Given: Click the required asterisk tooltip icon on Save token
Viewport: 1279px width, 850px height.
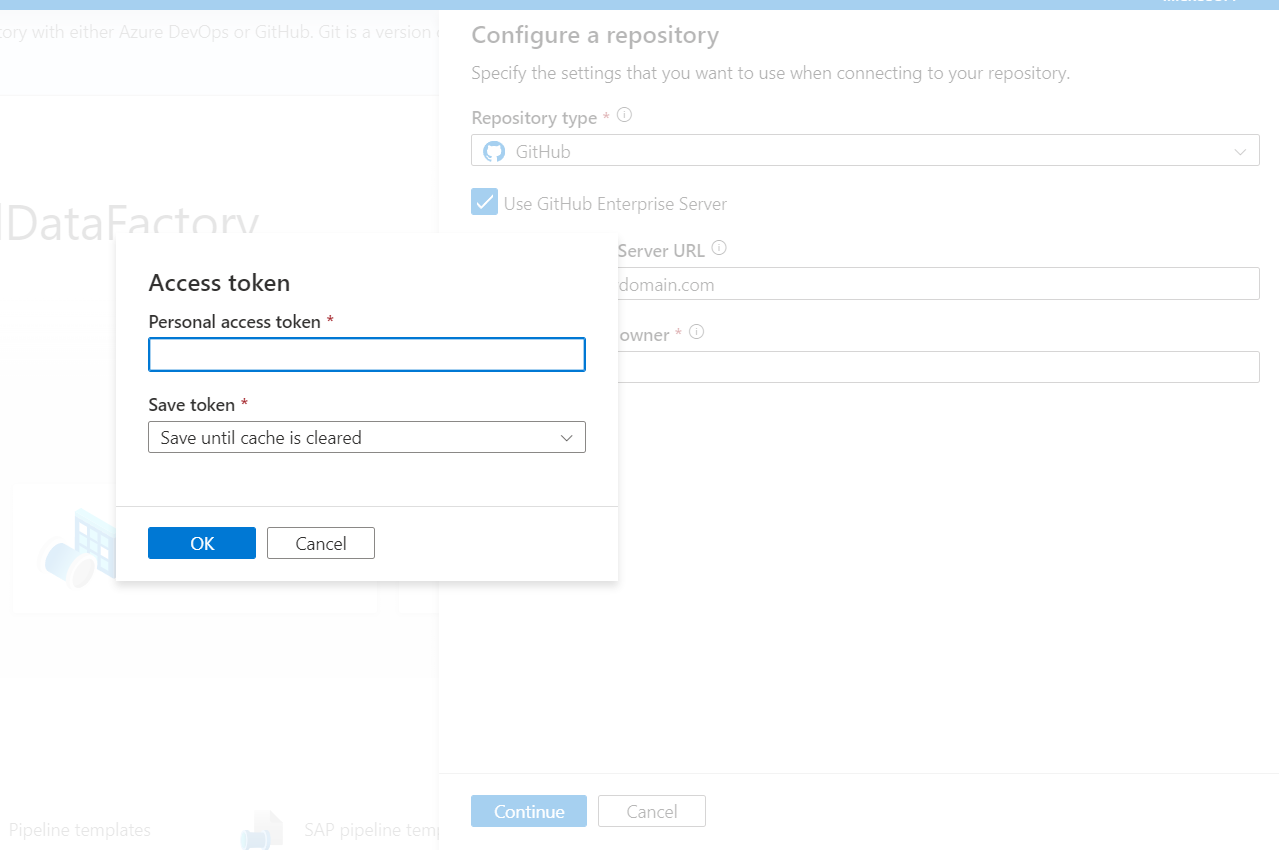Looking at the screenshot, I should (243, 402).
